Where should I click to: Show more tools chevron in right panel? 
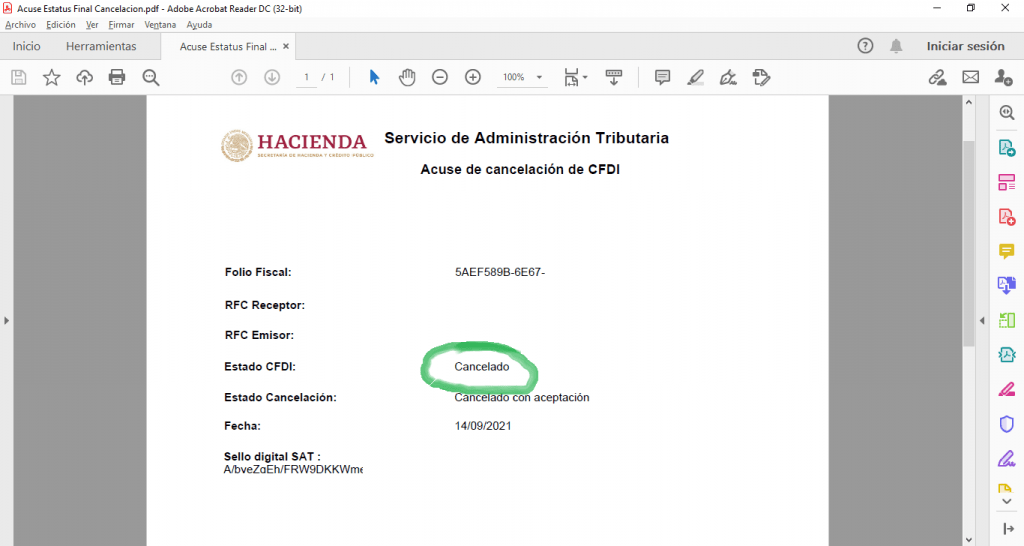1007,502
